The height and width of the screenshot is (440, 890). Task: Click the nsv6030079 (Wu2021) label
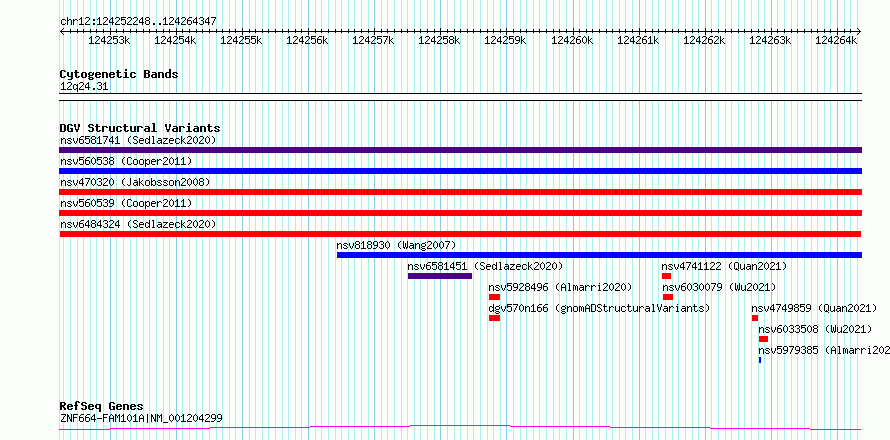(720, 287)
